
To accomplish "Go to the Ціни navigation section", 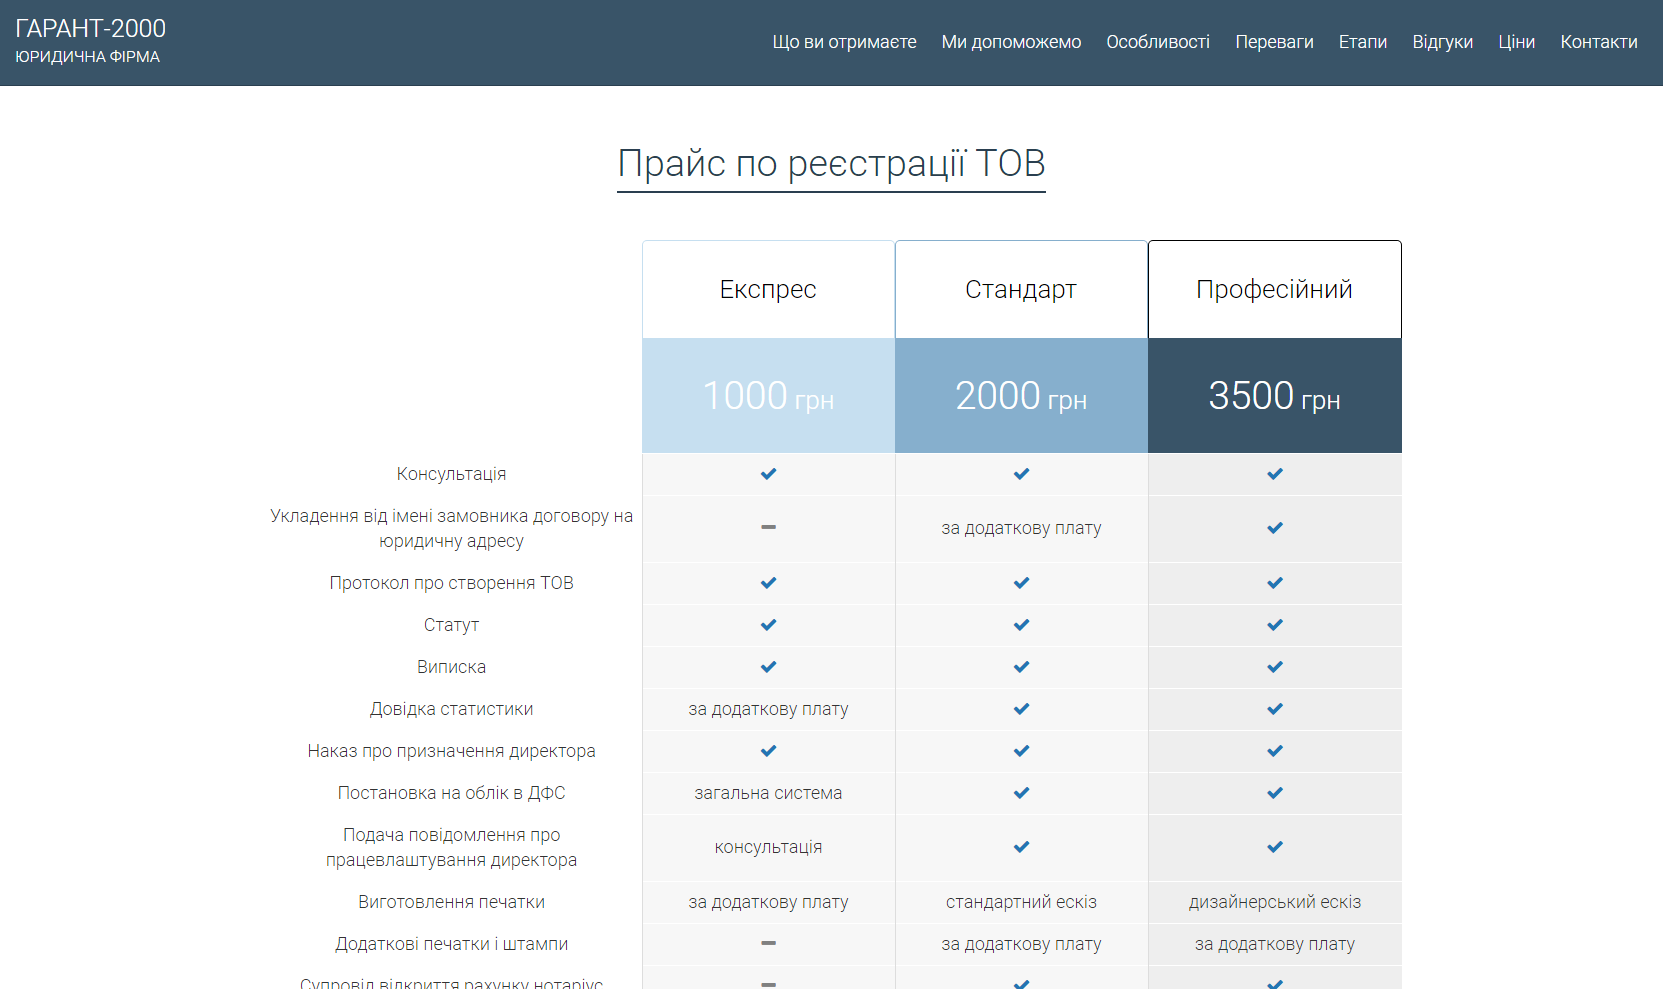I will point(1516,42).
